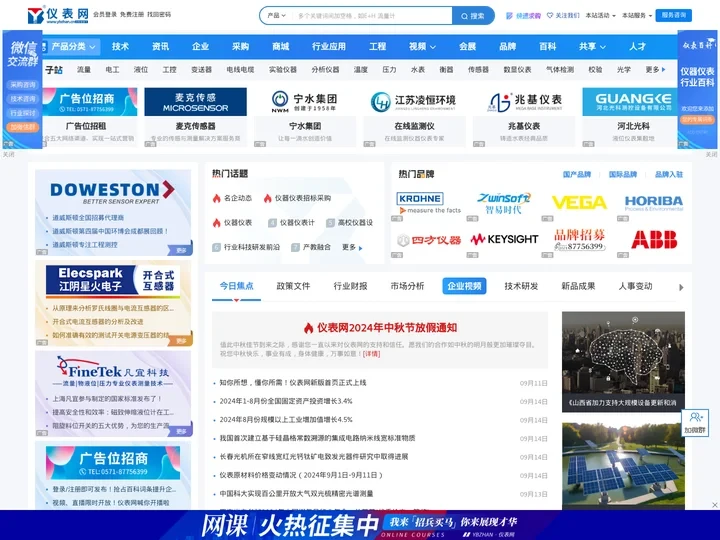Expand the 本站服务 dropdown menu
This screenshot has height=540, width=720.
coord(637,16)
